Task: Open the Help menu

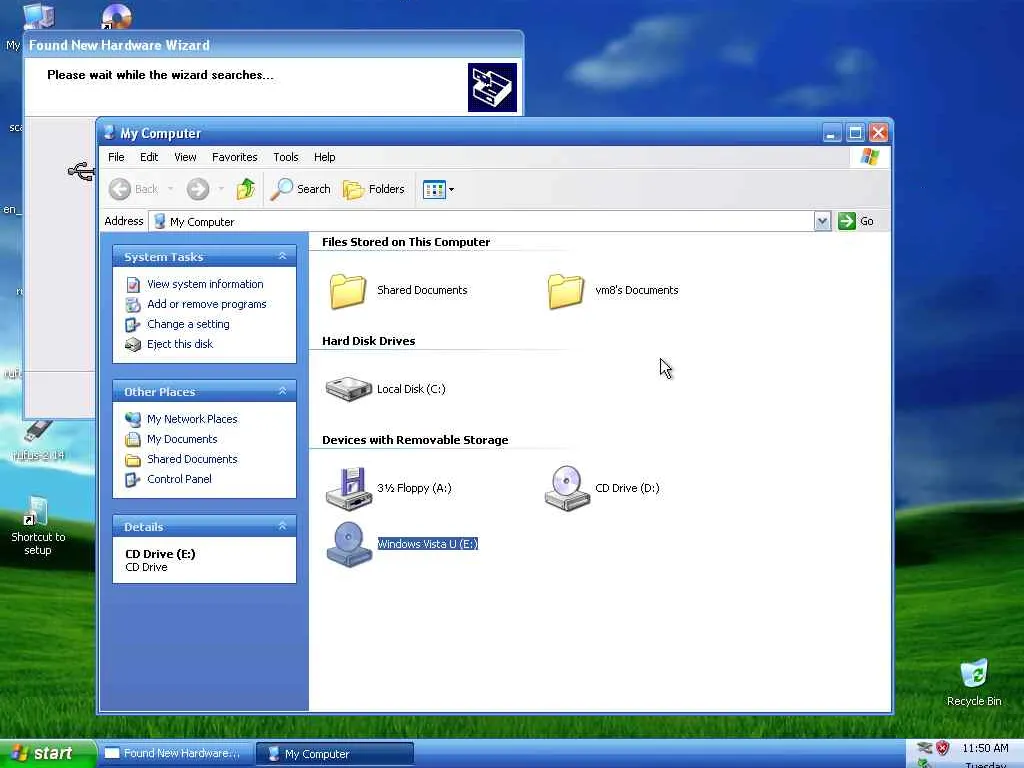Action: pyautogui.click(x=325, y=157)
